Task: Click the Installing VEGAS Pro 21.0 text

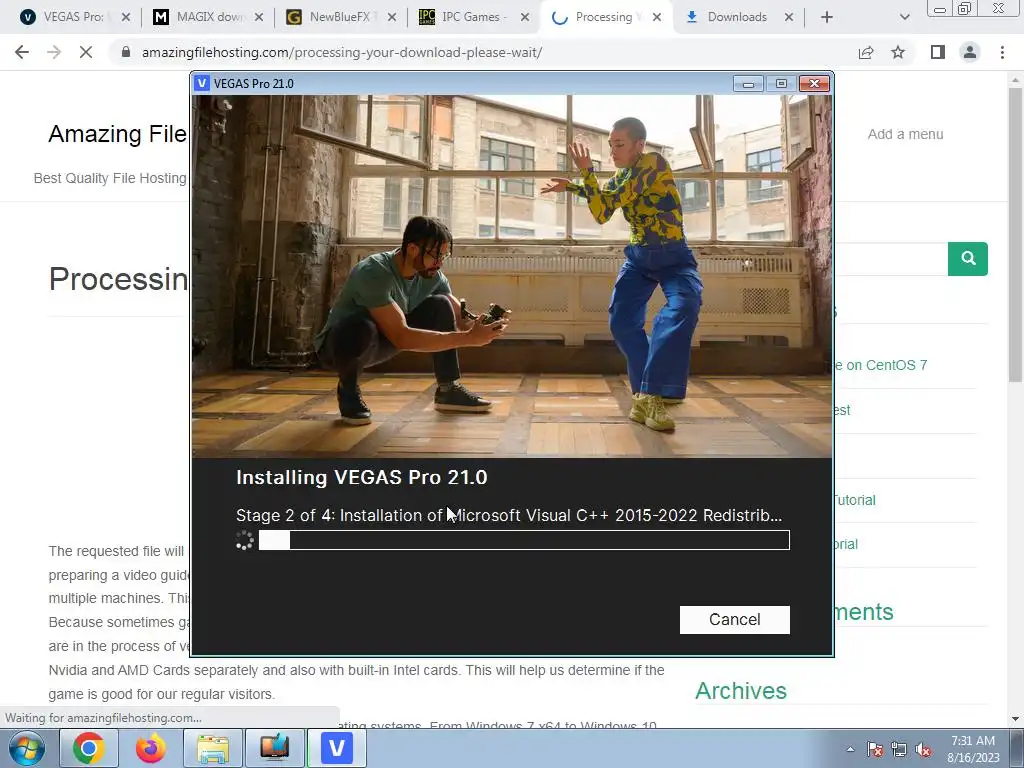Action: [x=361, y=477]
